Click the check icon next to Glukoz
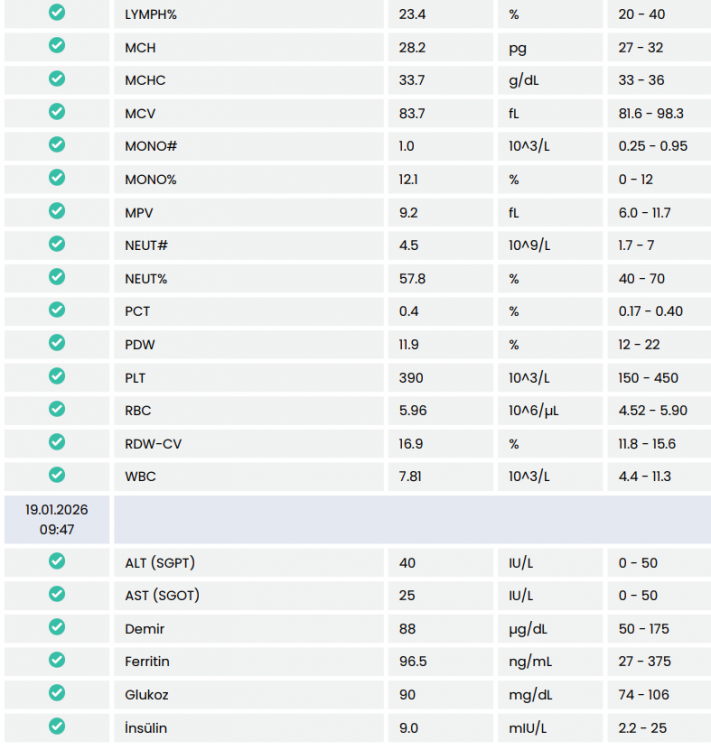Screen dimensions: 711x750 (x=57, y=693)
